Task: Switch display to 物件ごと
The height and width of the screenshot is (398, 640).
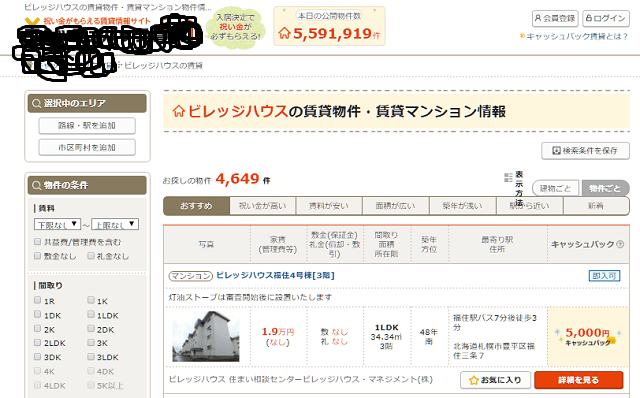Action: coord(605,188)
